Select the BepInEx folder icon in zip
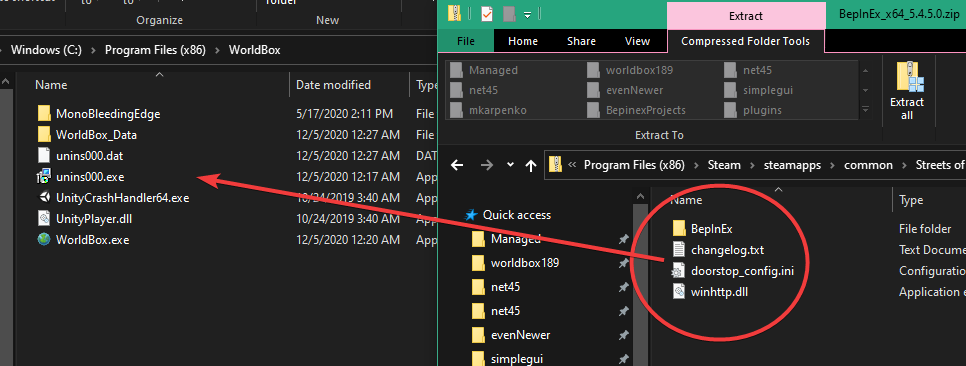 [x=679, y=229]
